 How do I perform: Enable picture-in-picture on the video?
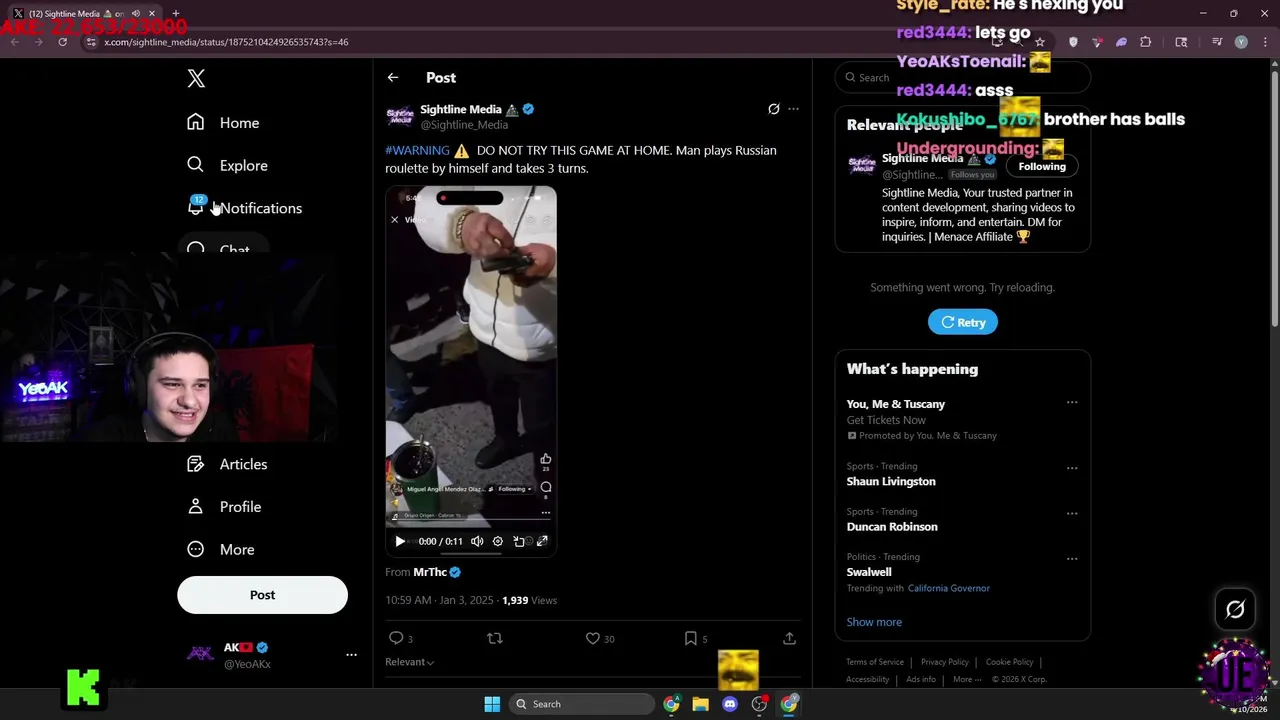[519, 541]
